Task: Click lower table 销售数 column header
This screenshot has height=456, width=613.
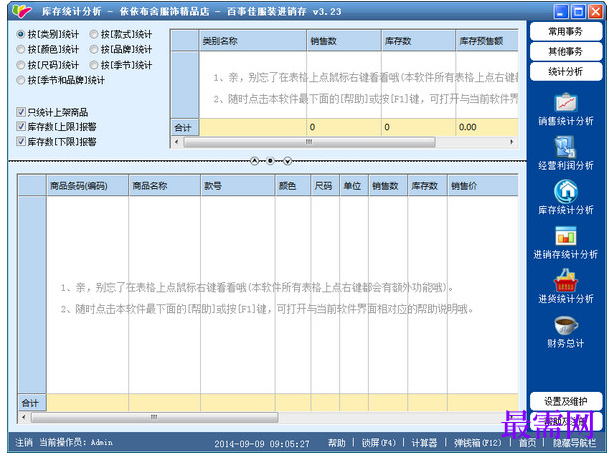Action: 388,186
